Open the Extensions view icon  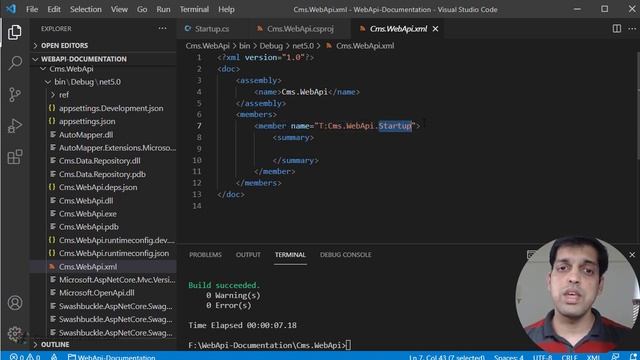pos(15,157)
